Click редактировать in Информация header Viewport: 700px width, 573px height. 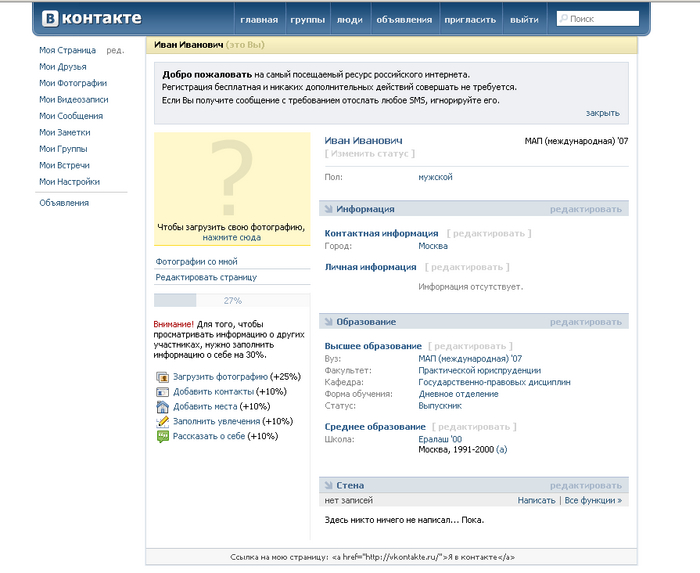click(x=586, y=209)
